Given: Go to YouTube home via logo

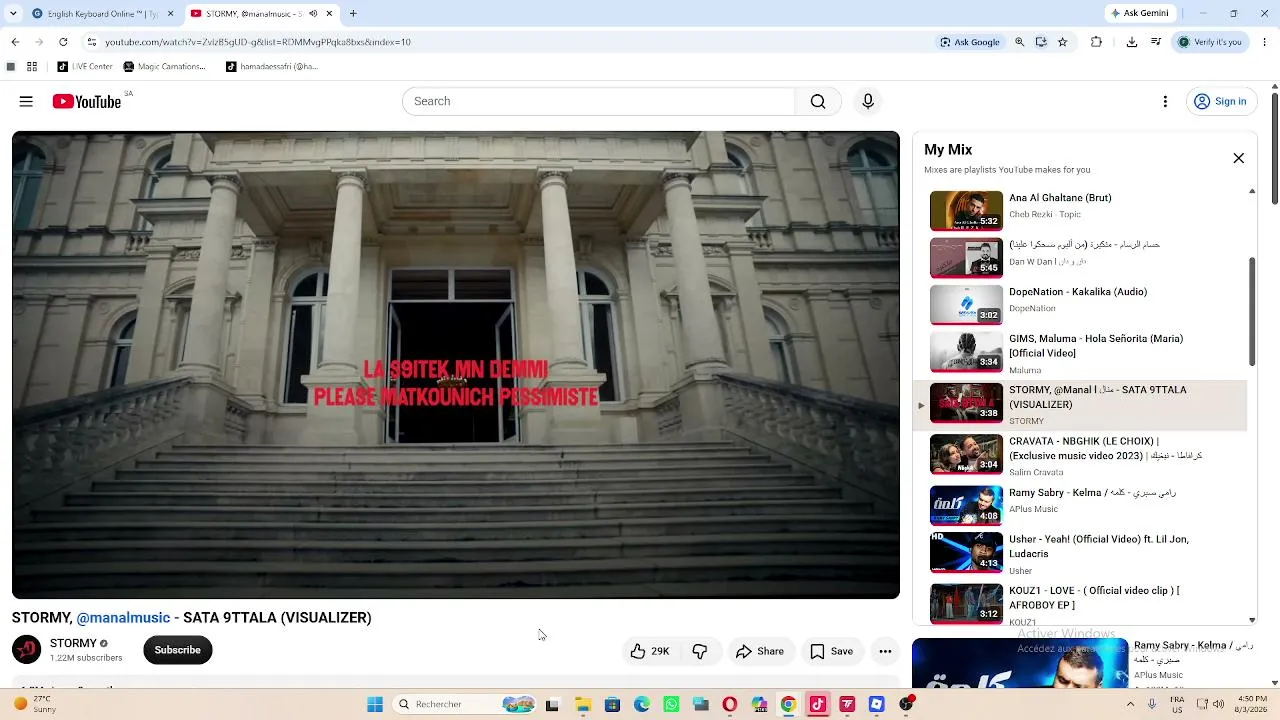Looking at the screenshot, I should click(86, 101).
